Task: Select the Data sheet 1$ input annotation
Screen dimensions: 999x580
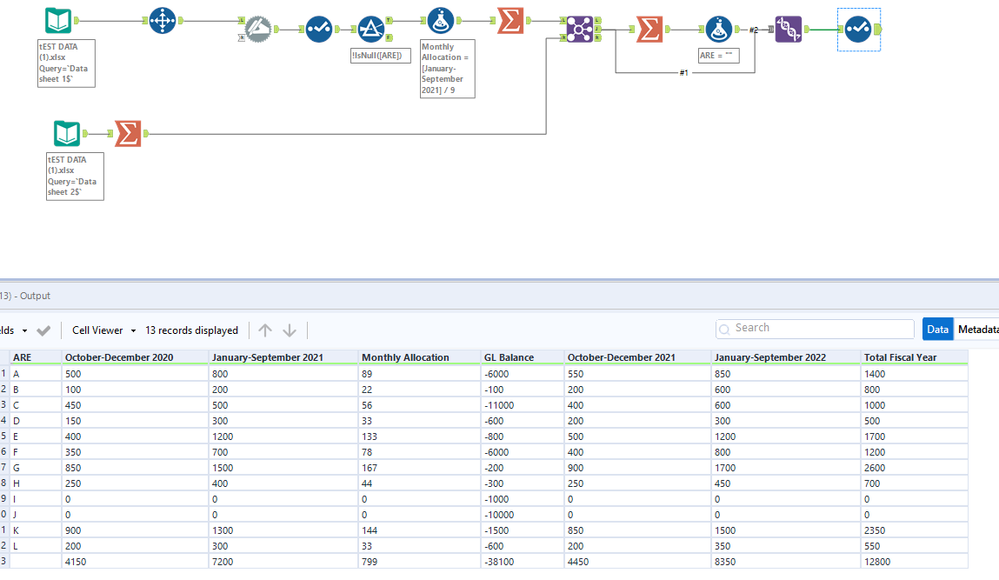Action: tap(66, 63)
